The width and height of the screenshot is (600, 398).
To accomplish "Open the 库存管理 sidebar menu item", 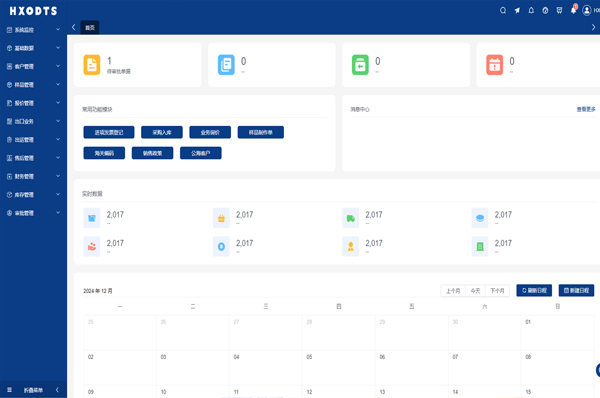I will click(x=33, y=194).
